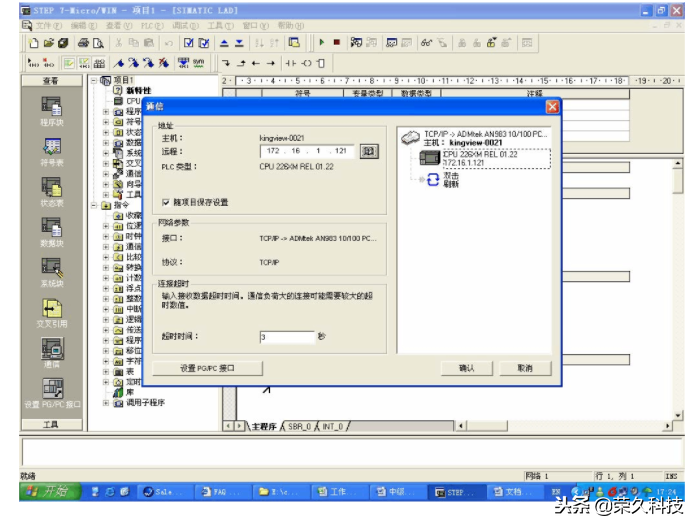
Task: Click the remote address browse button
Action: coord(368,151)
